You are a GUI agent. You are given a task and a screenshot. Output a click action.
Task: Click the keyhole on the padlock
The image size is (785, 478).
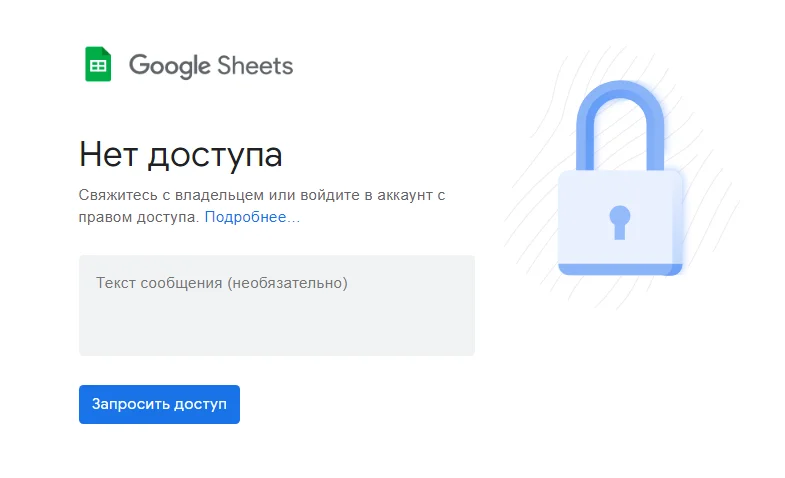(620, 221)
